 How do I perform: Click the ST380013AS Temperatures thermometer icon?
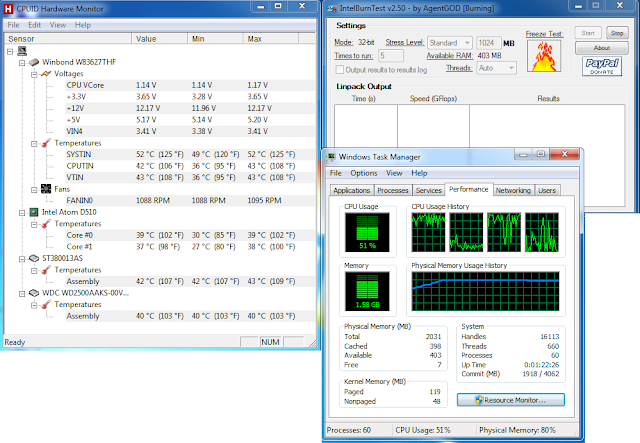tap(46, 270)
